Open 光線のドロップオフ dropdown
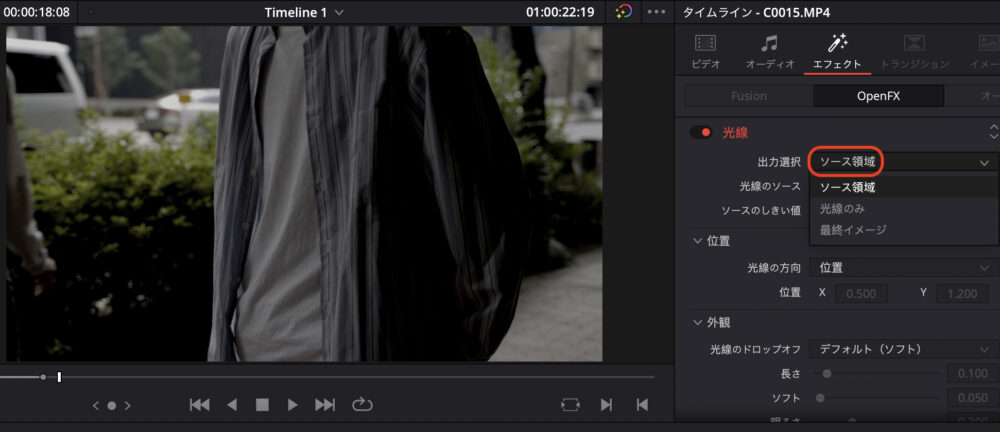Image resolution: width=1000 pixels, height=432 pixels. [903, 349]
